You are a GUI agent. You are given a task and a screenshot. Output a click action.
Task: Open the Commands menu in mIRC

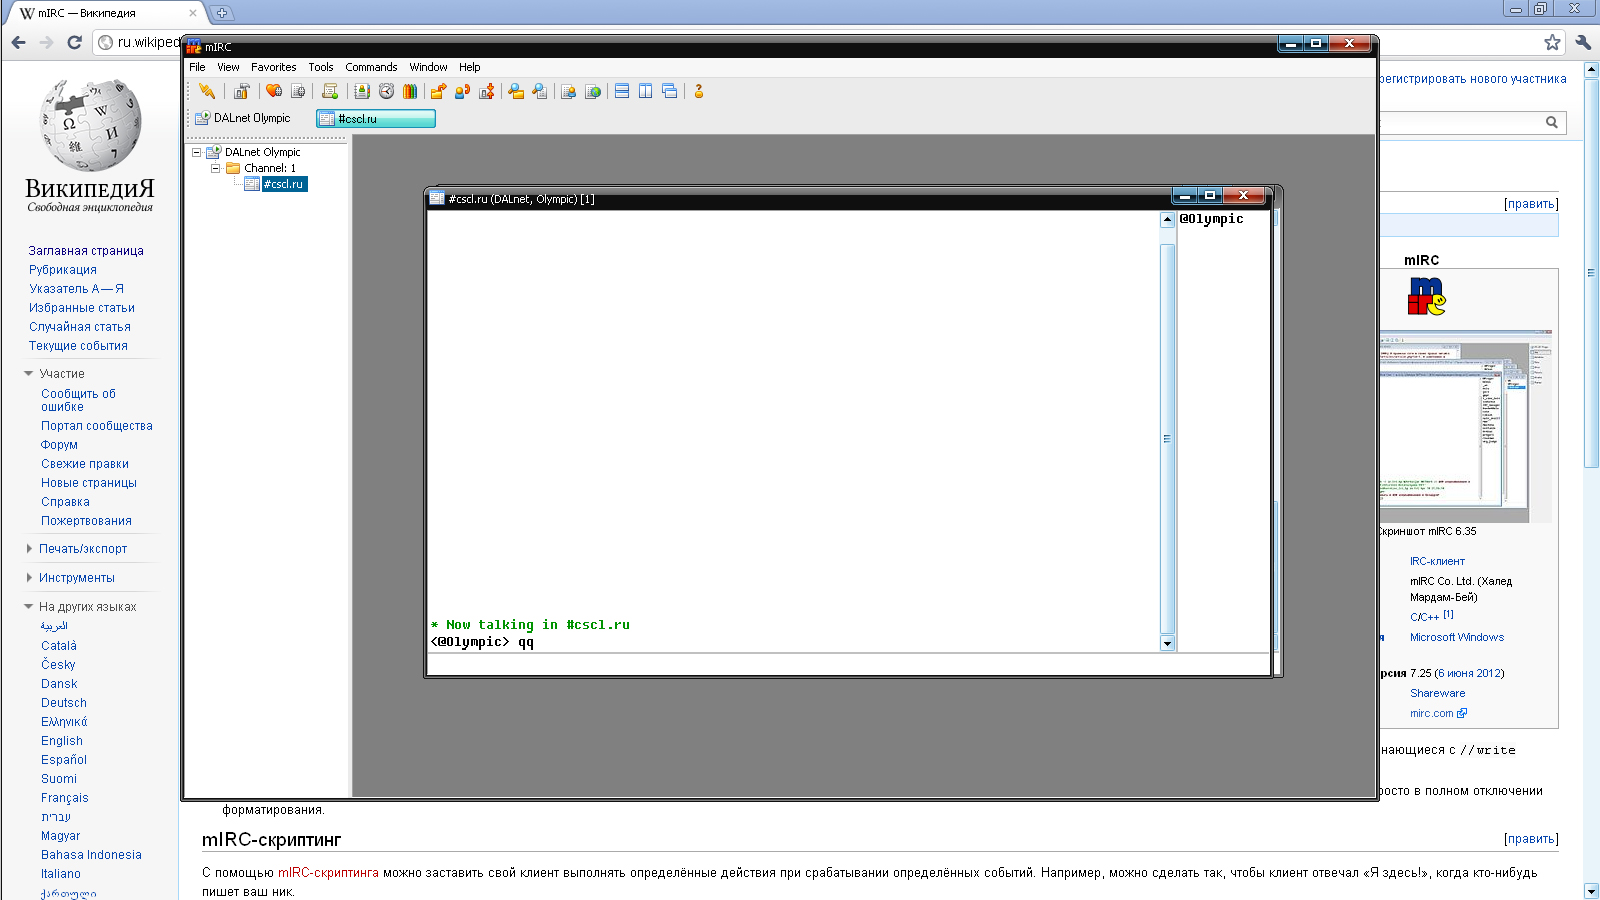371,67
